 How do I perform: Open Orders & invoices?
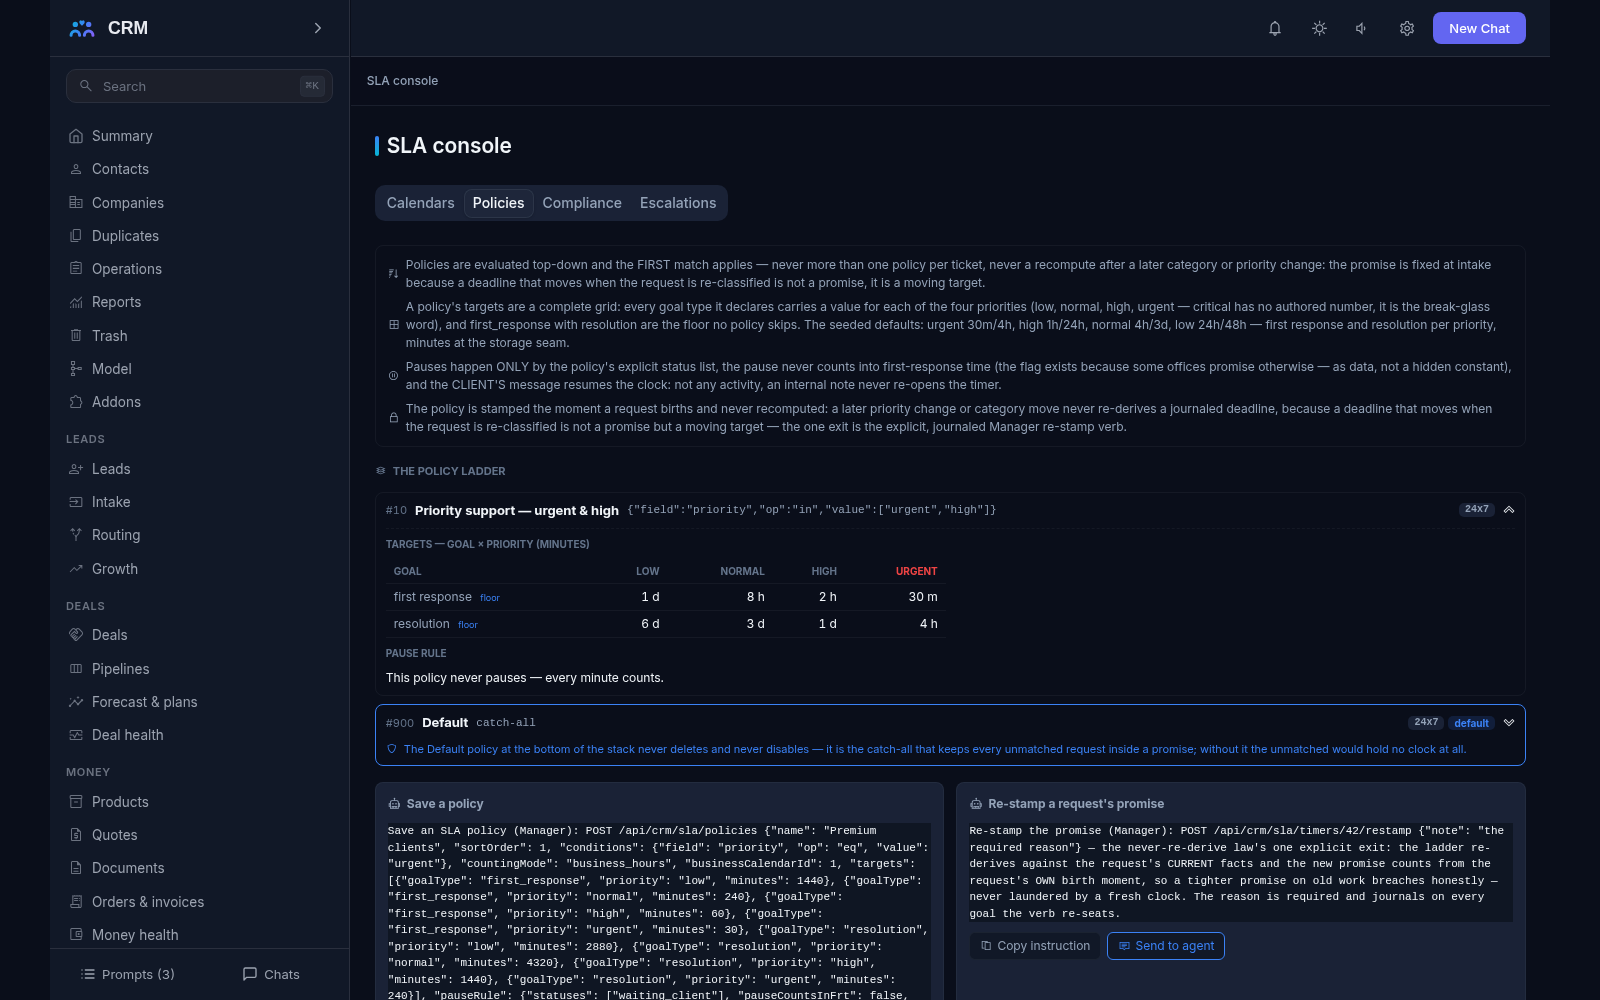tap(199, 902)
